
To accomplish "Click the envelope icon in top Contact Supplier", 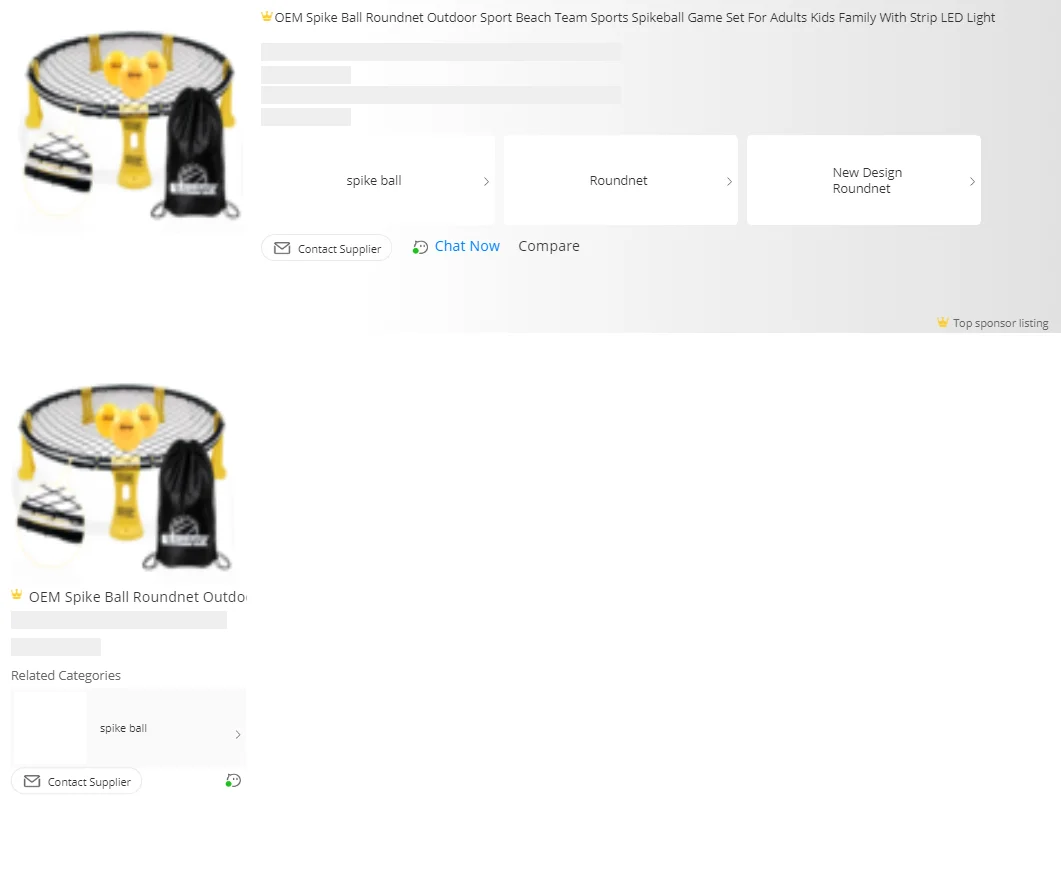I will (281, 248).
